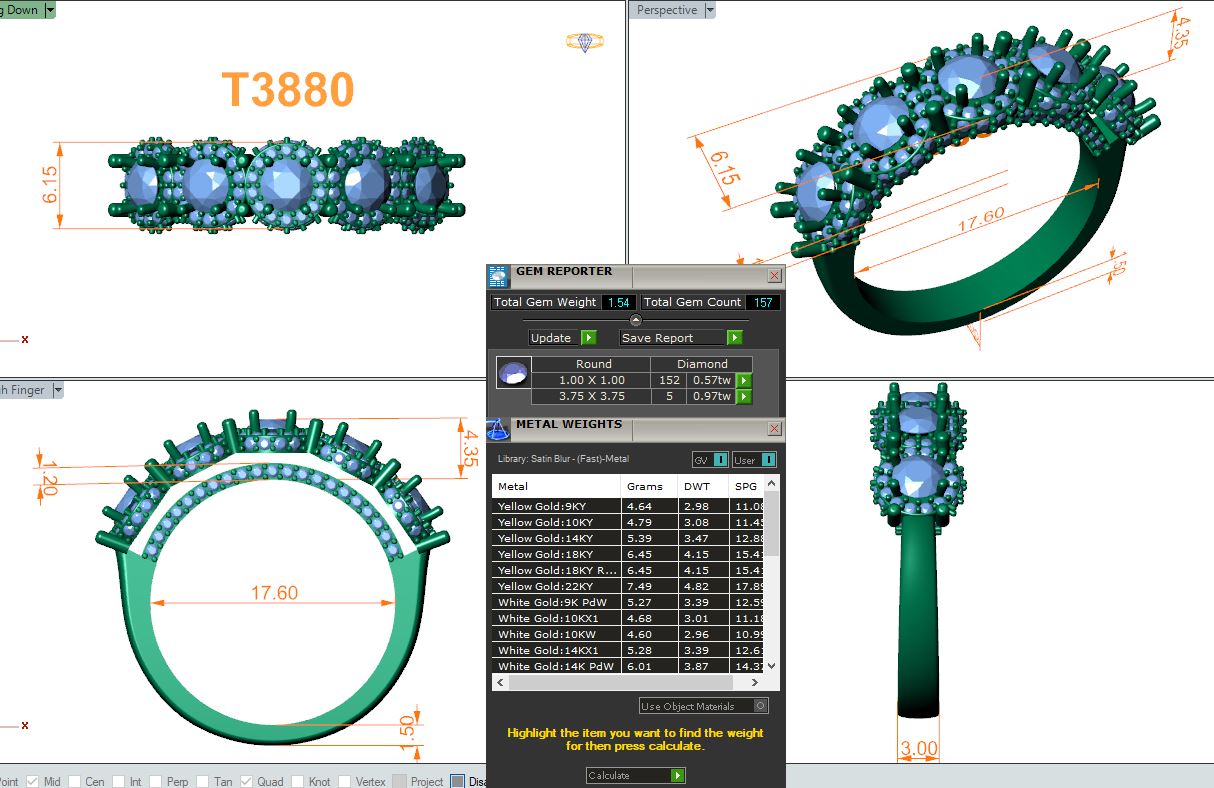Image resolution: width=1214 pixels, height=788 pixels.
Task: Click green arrow next to Update
Action: pos(588,338)
